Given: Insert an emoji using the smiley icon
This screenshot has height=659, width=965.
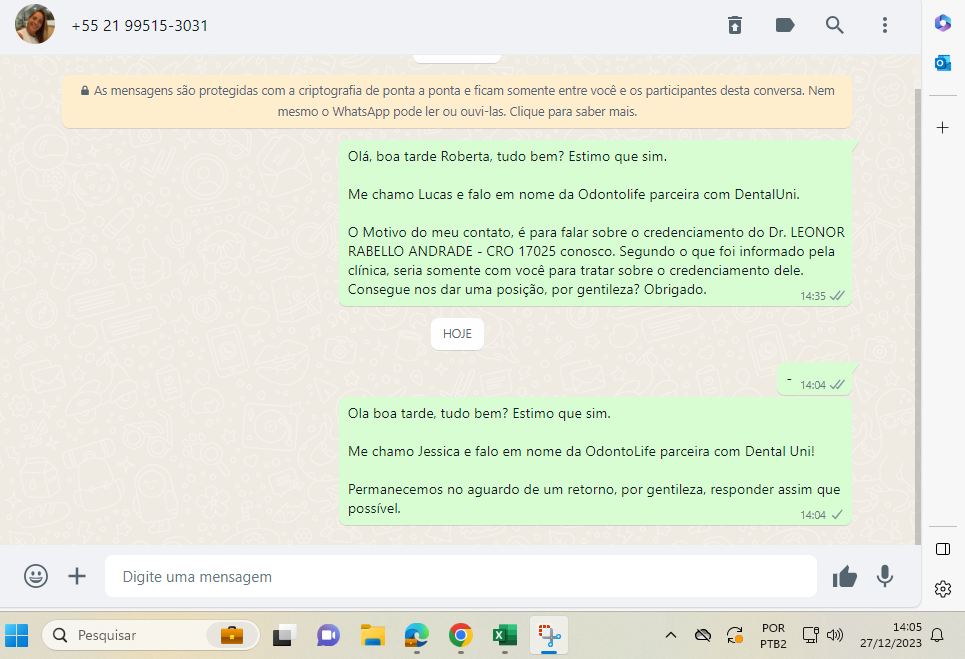Looking at the screenshot, I should click(x=36, y=576).
